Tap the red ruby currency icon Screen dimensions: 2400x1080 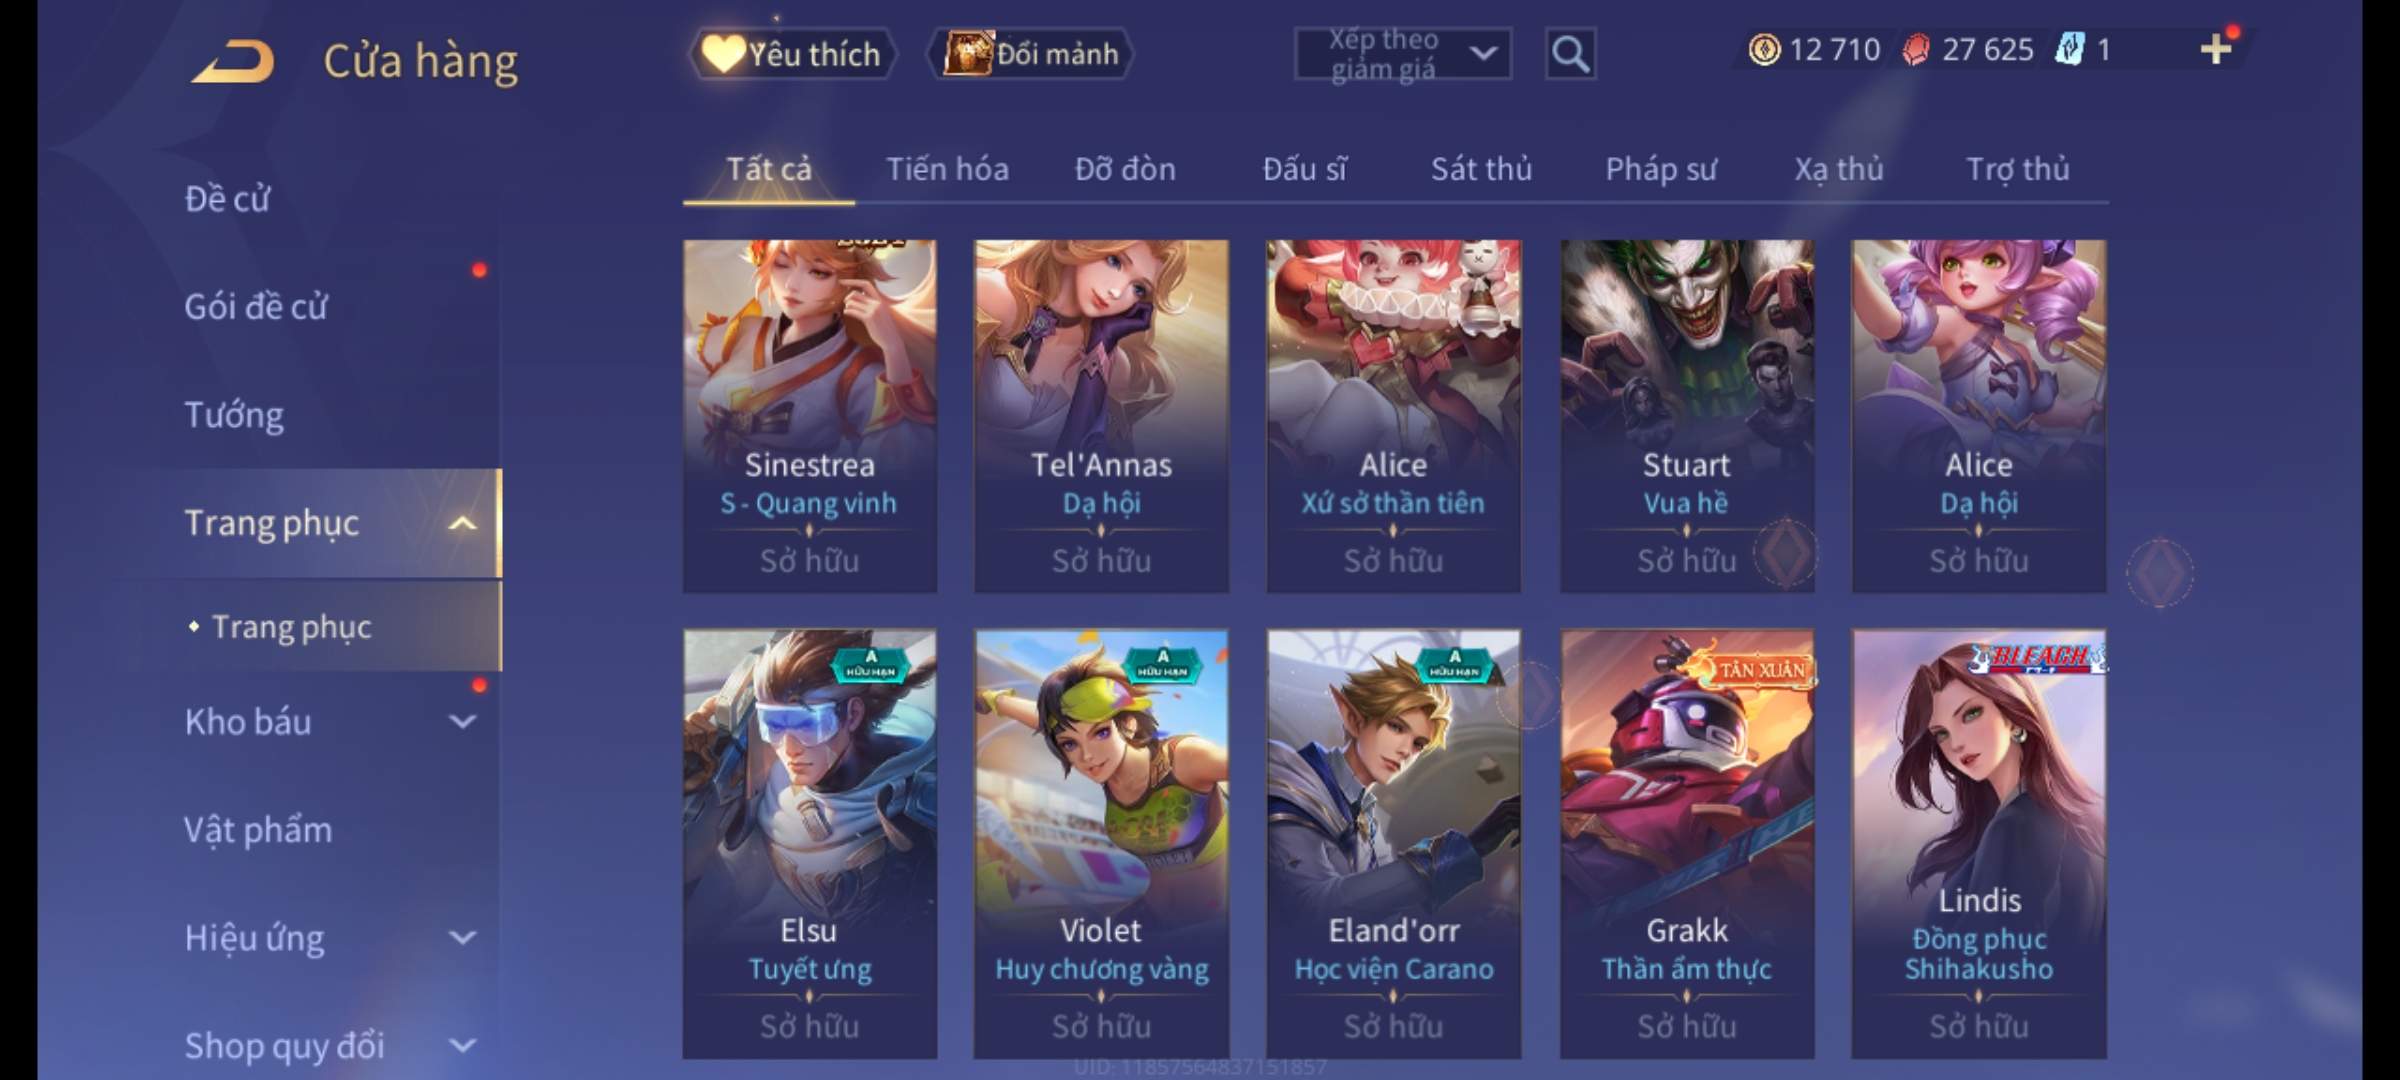pos(1915,49)
